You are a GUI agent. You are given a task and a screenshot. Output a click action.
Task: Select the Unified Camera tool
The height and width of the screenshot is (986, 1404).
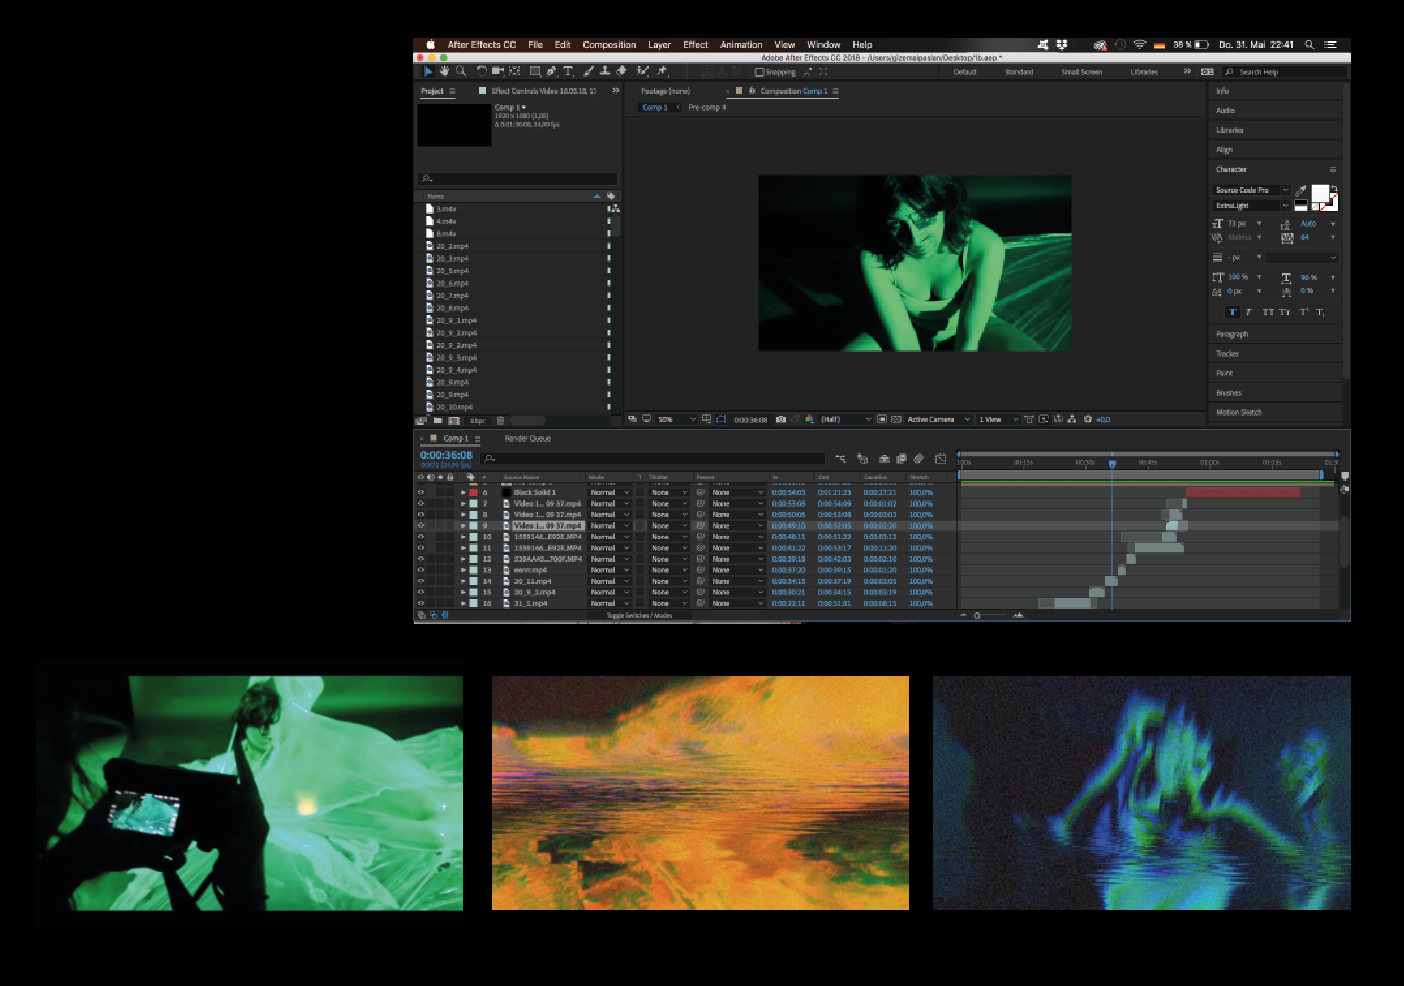point(497,71)
